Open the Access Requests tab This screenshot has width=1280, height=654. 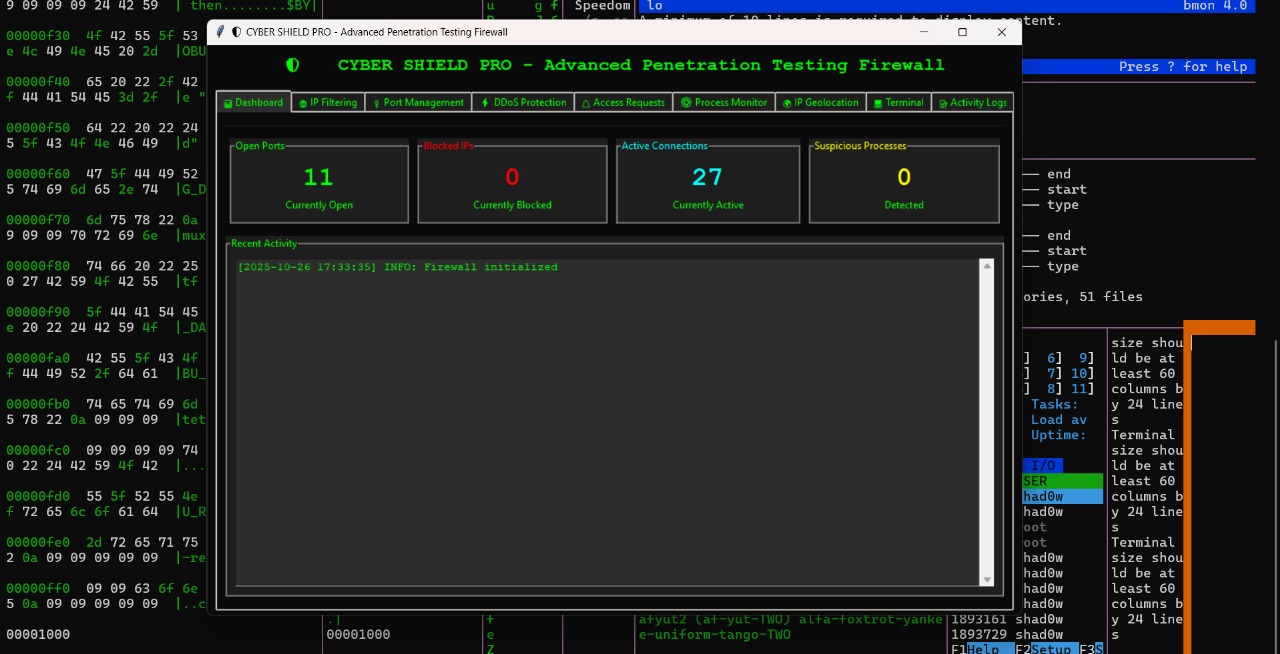(623, 102)
